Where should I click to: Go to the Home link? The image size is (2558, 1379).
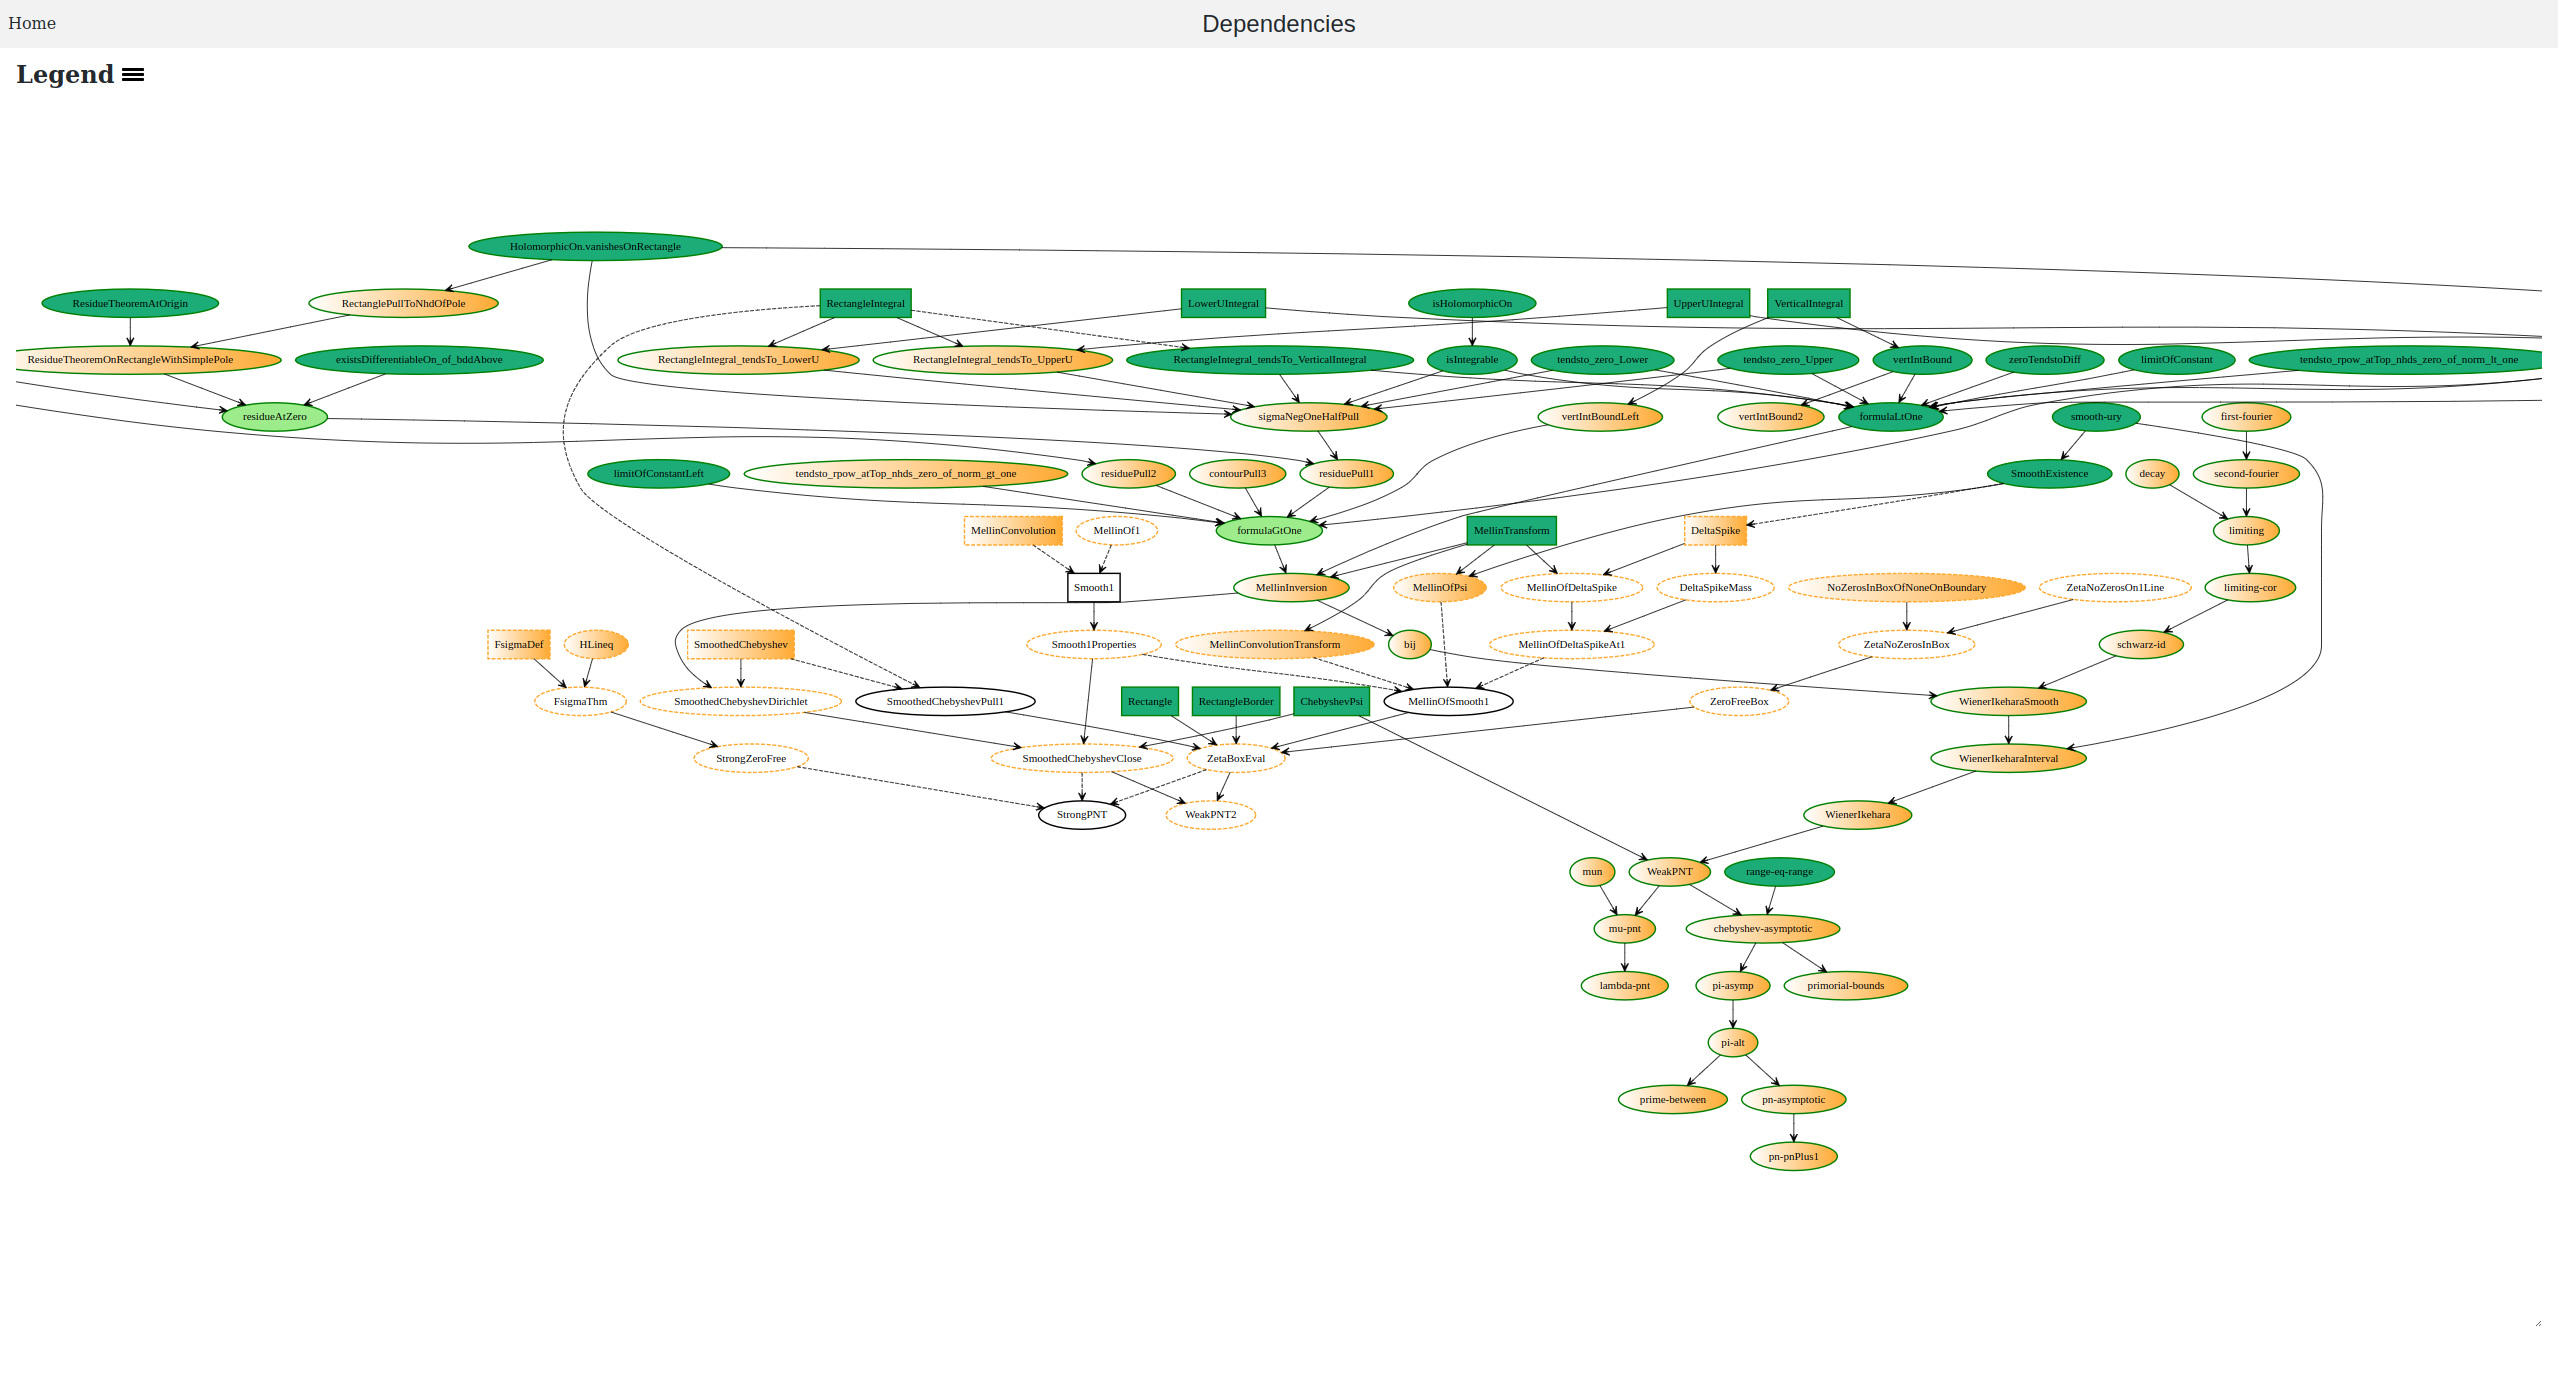pyautogui.click(x=32, y=23)
